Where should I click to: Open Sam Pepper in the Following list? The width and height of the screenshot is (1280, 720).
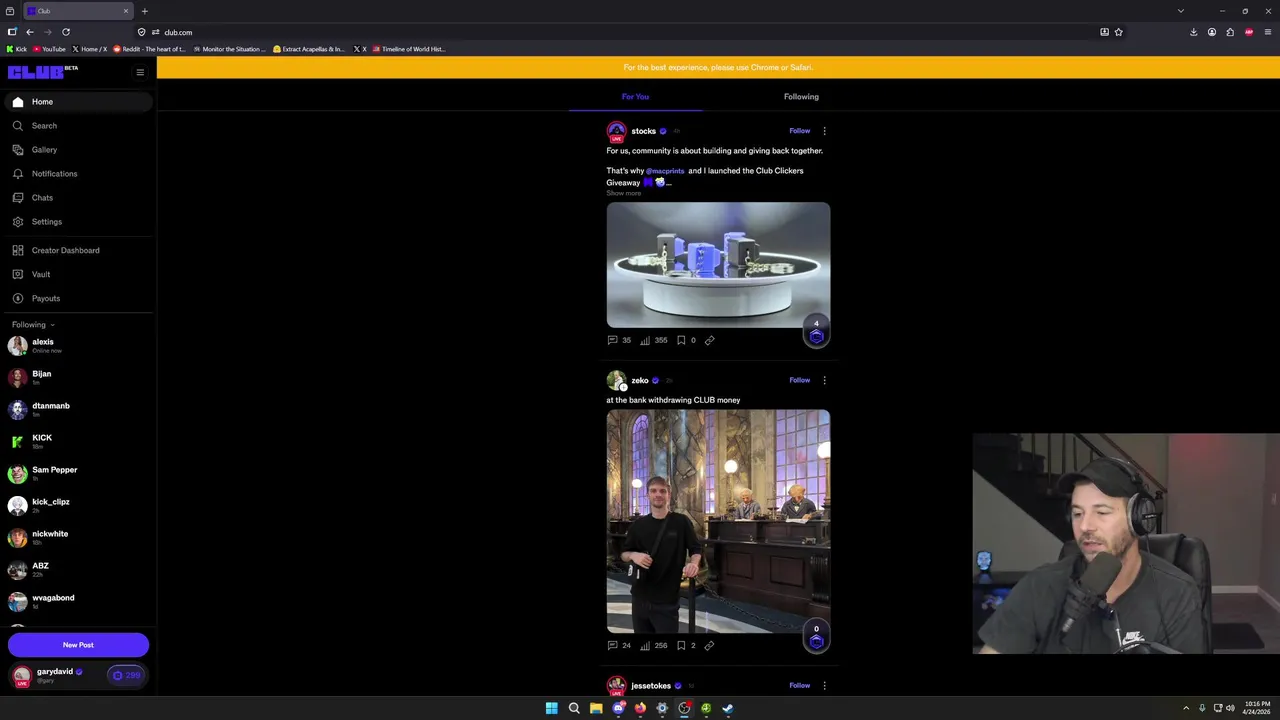pyautogui.click(x=77, y=474)
